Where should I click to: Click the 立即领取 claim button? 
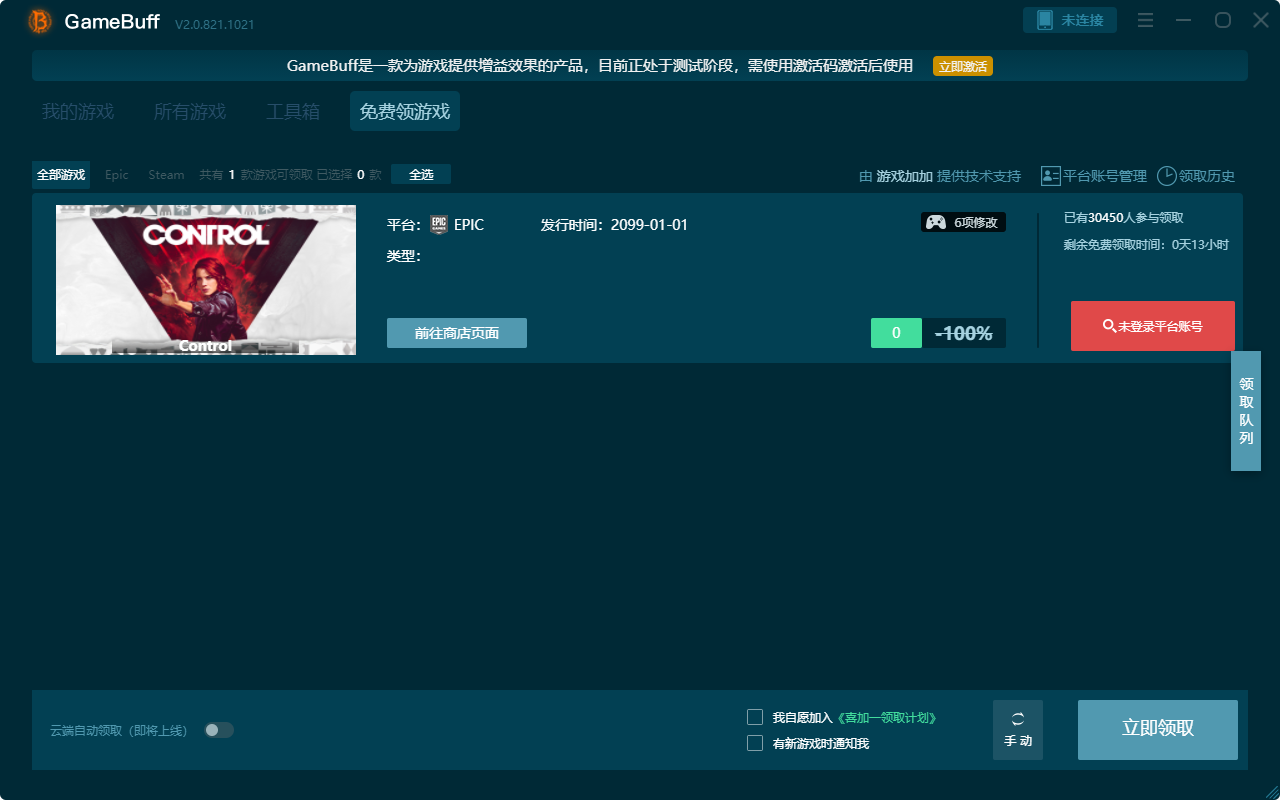[x=1157, y=730]
